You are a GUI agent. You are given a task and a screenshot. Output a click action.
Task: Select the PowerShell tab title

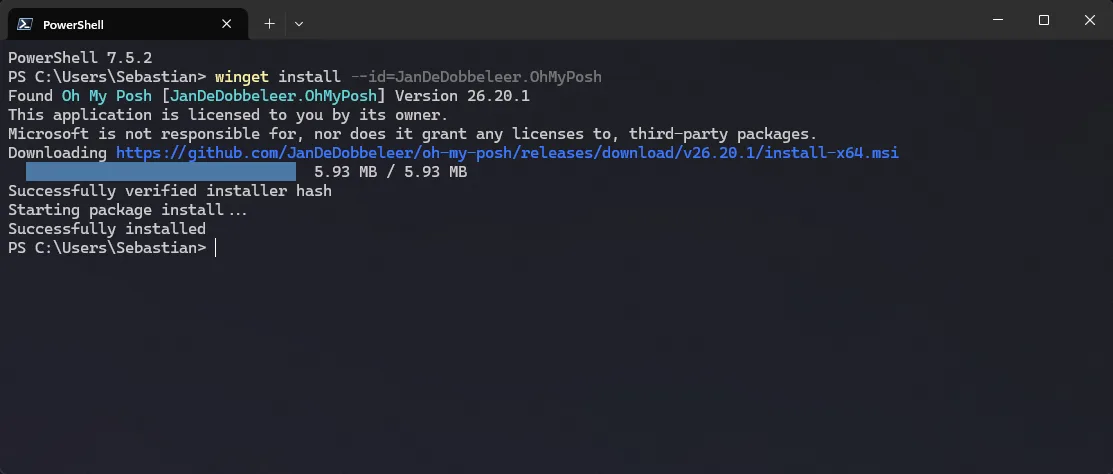(73, 24)
